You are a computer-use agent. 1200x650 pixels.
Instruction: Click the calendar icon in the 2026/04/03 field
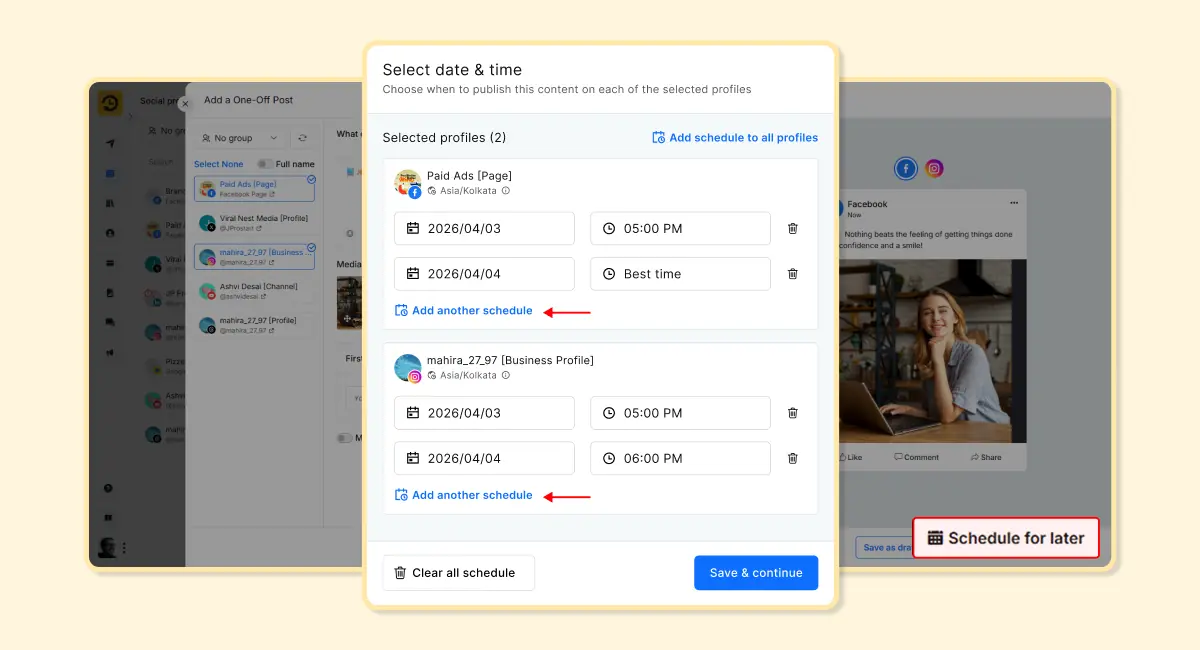coord(413,228)
